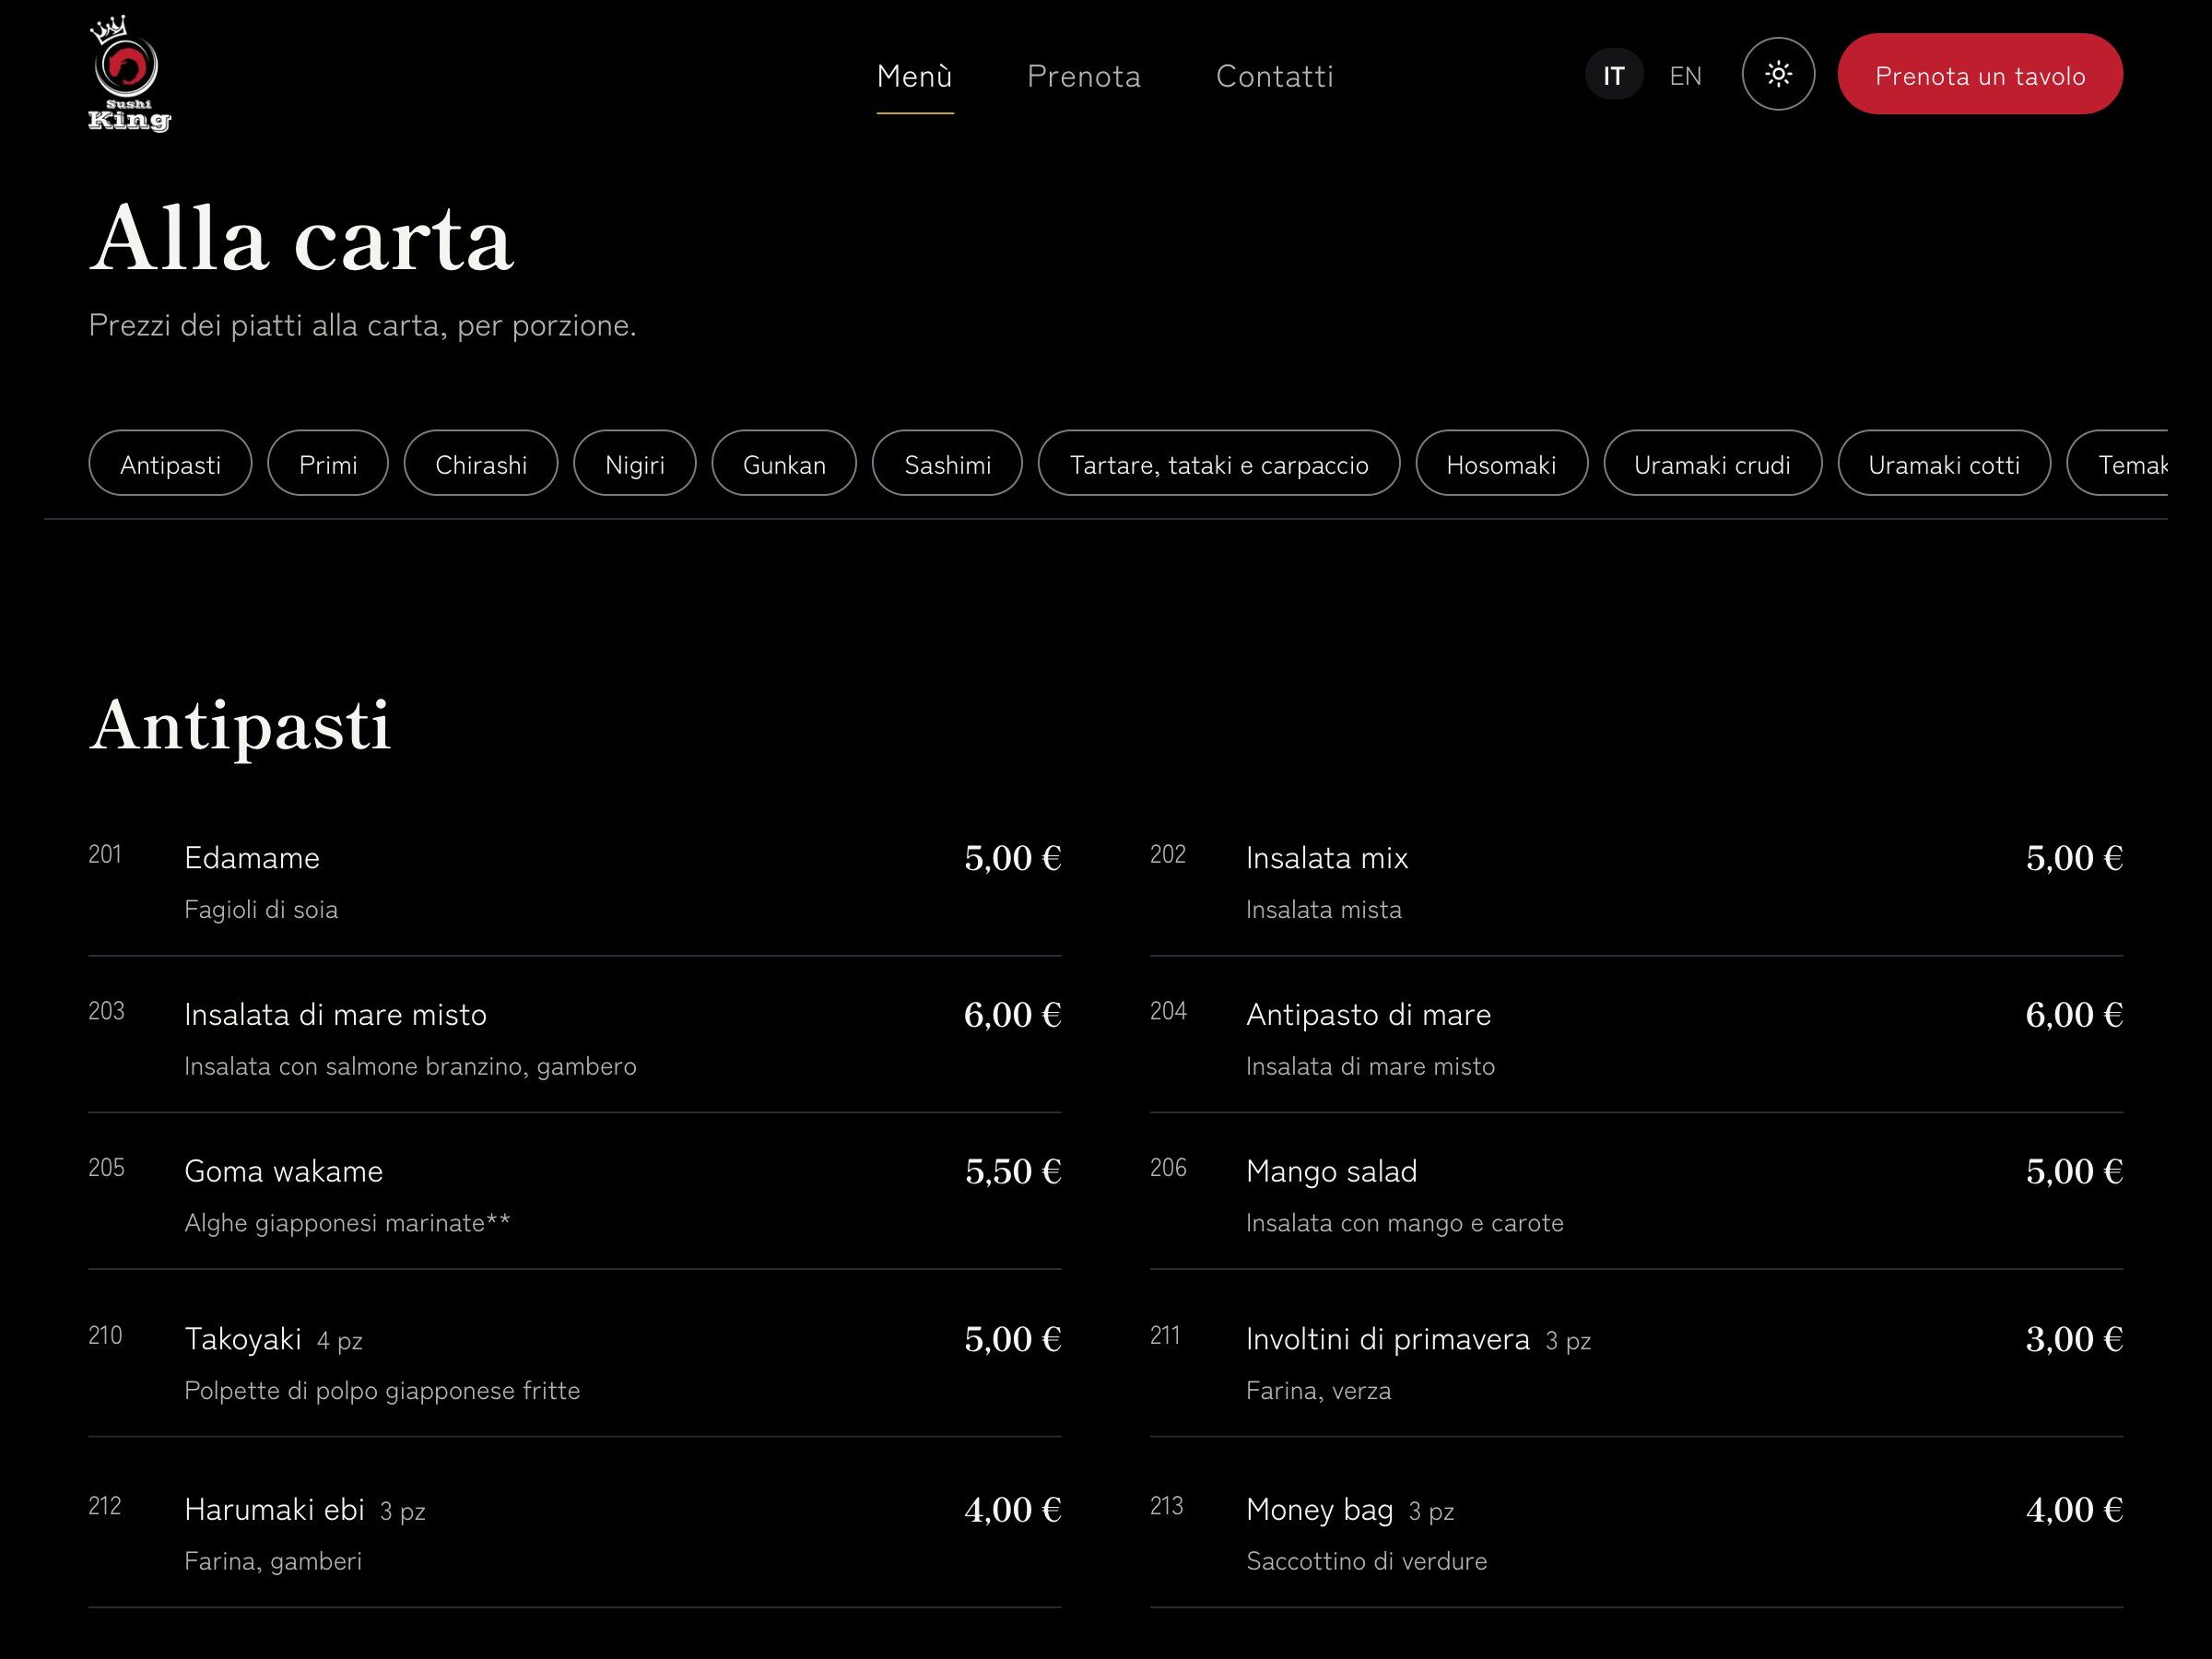Select the Hosomaki category chip

tap(1501, 463)
